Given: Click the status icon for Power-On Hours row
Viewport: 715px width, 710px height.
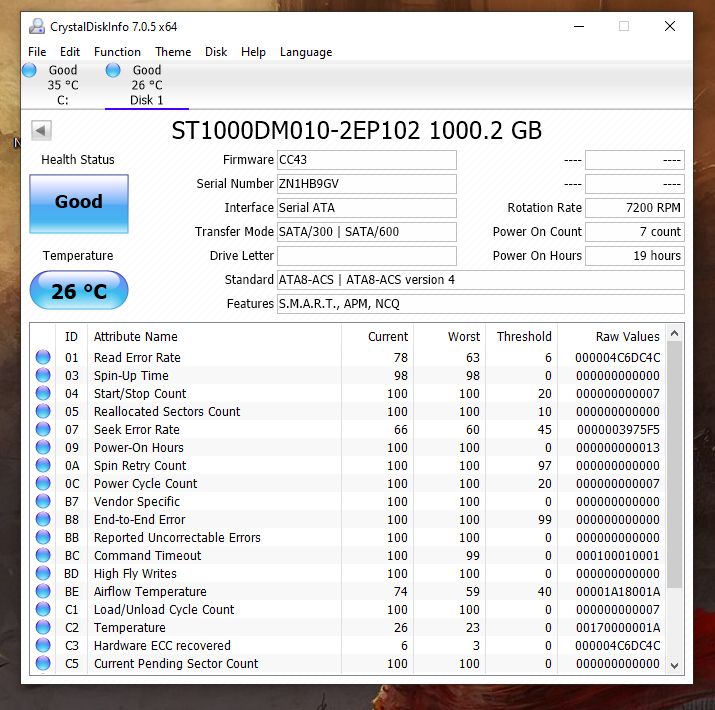Looking at the screenshot, I should pyautogui.click(x=43, y=447).
